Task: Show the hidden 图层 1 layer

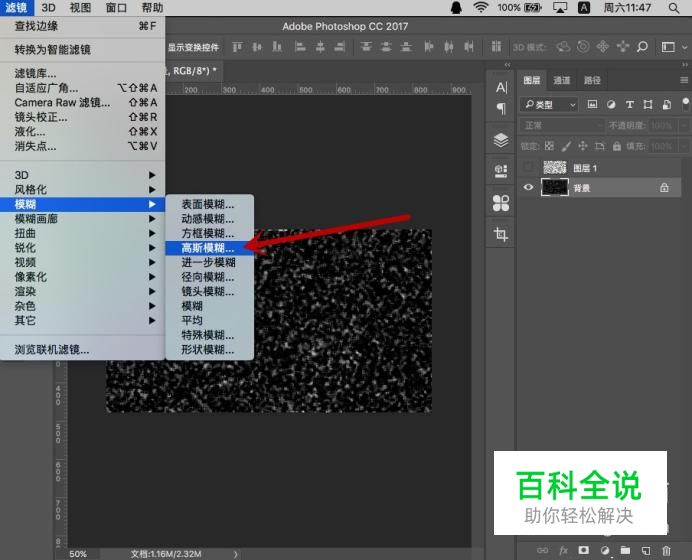Action: [528, 167]
